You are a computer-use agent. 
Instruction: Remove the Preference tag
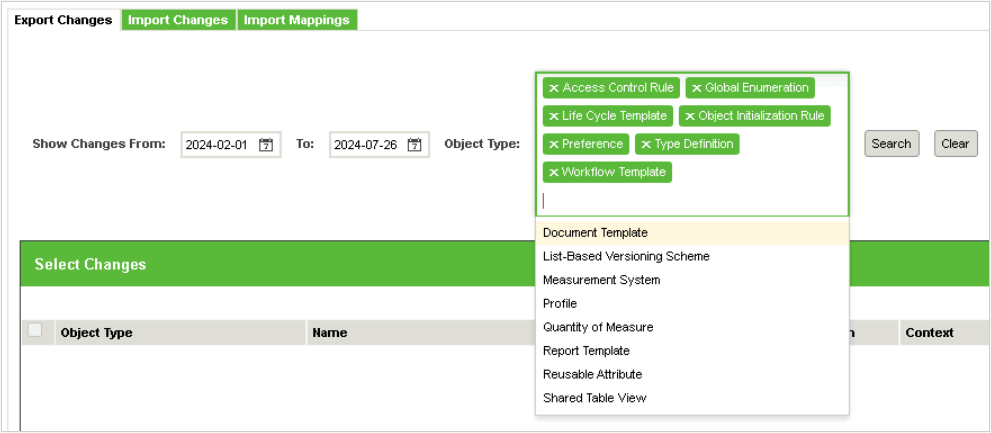click(x=554, y=145)
